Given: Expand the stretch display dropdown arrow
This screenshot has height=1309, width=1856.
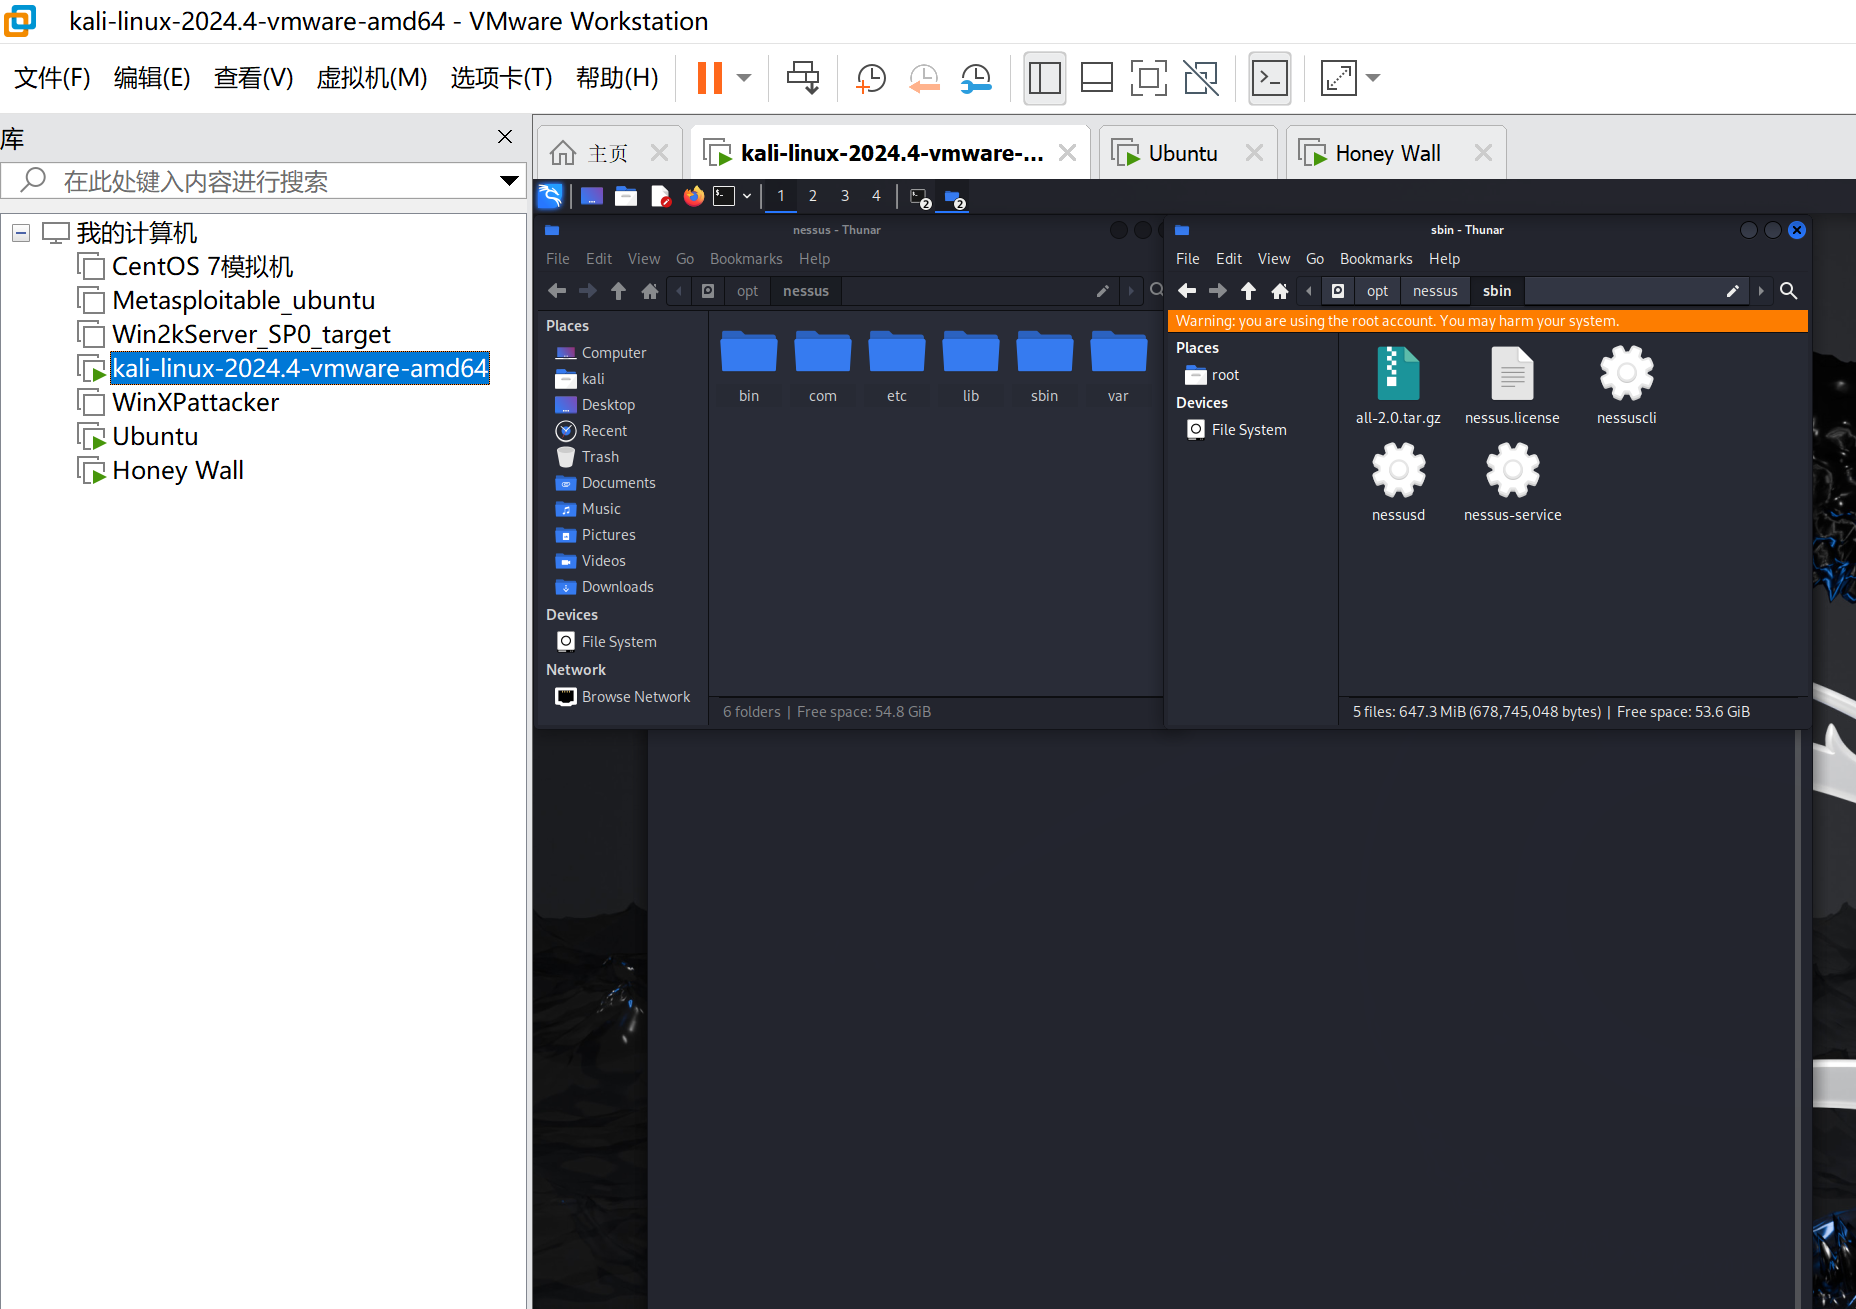Looking at the screenshot, I should click(x=1373, y=78).
